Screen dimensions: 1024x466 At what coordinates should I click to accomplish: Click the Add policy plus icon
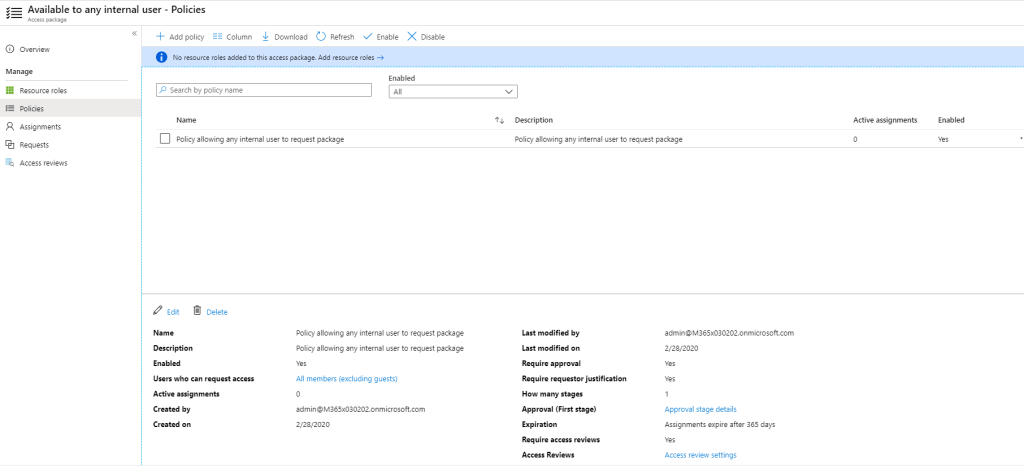coord(160,37)
